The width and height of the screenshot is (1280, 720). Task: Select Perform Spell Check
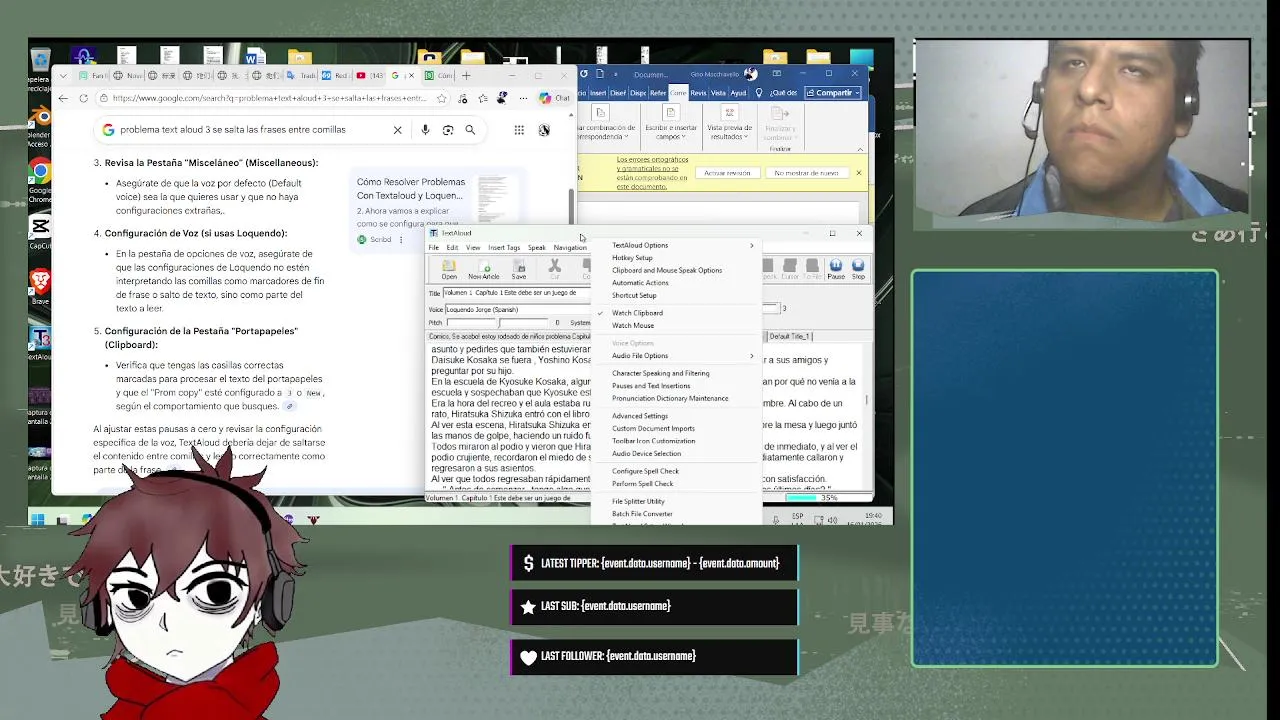pyautogui.click(x=642, y=484)
